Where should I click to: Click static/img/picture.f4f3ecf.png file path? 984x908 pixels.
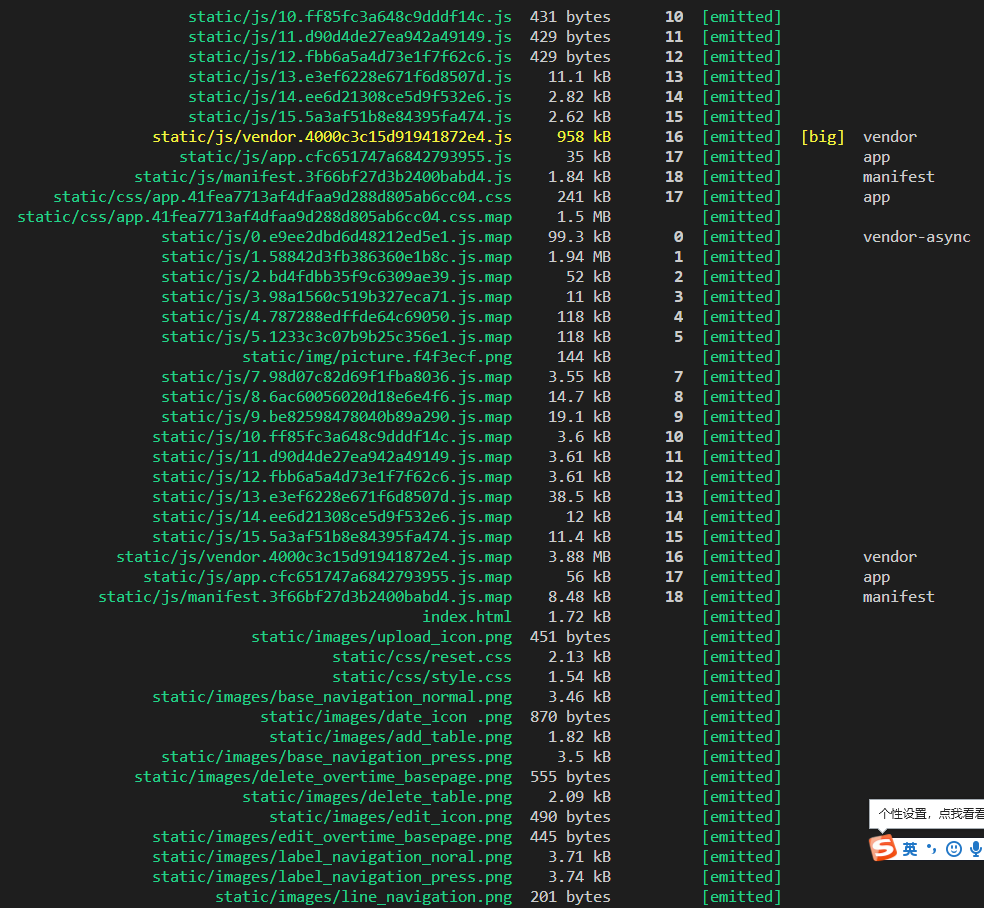point(377,357)
